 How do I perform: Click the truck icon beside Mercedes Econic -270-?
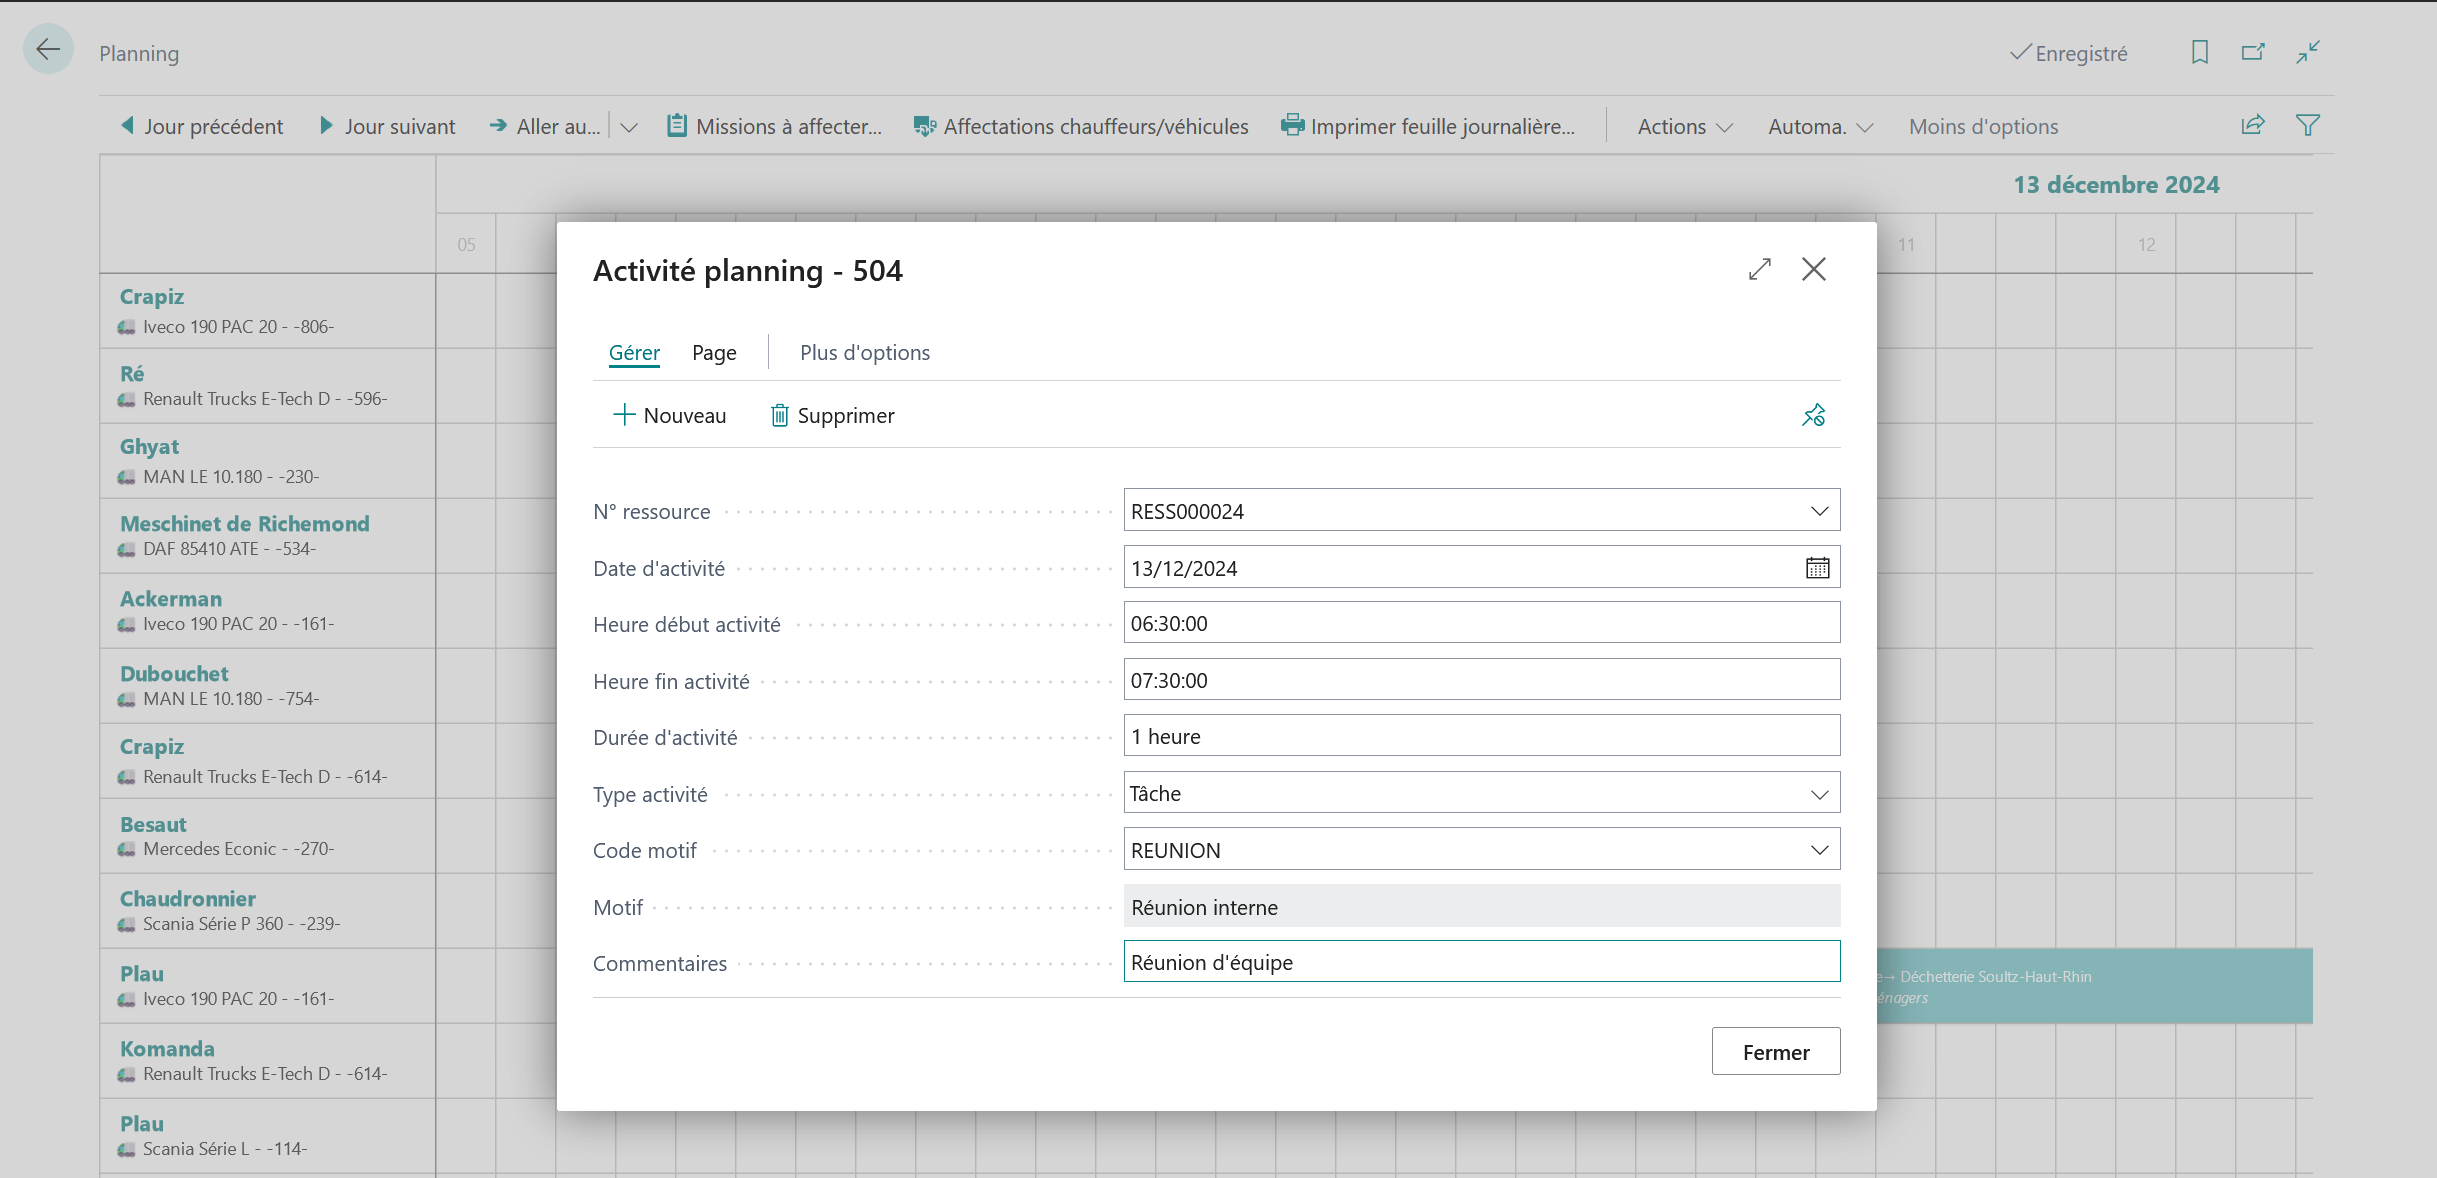click(x=127, y=849)
